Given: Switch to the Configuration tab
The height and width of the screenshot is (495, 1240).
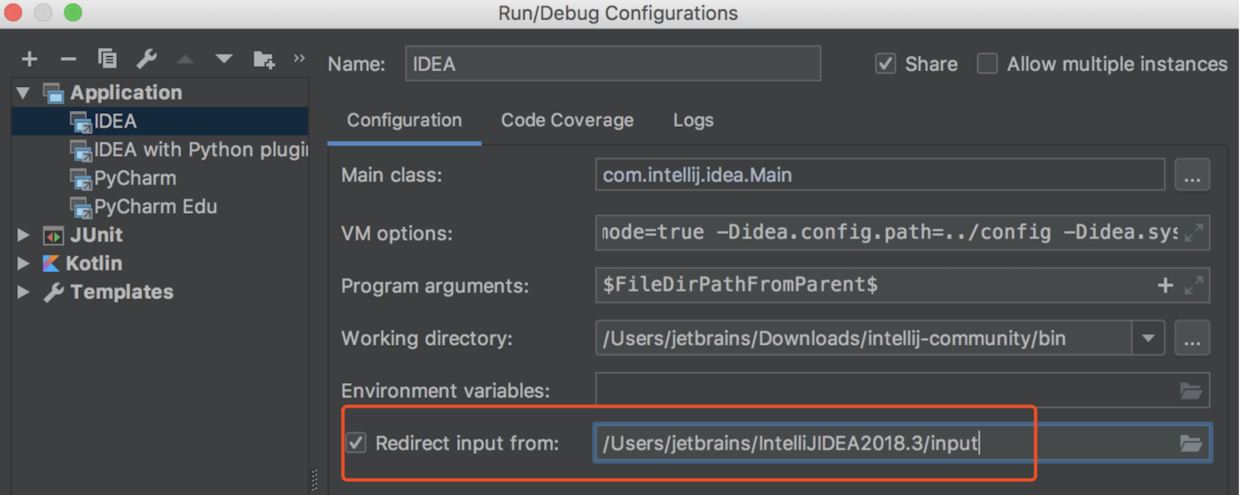Looking at the screenshot, I should tap(404, 120).
